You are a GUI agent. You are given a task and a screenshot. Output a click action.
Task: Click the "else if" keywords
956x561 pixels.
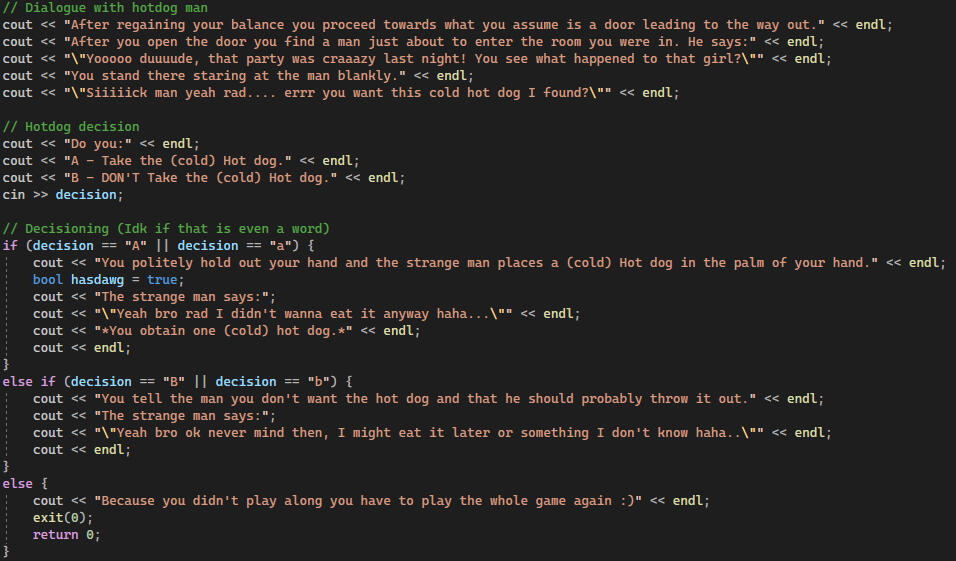32,381
